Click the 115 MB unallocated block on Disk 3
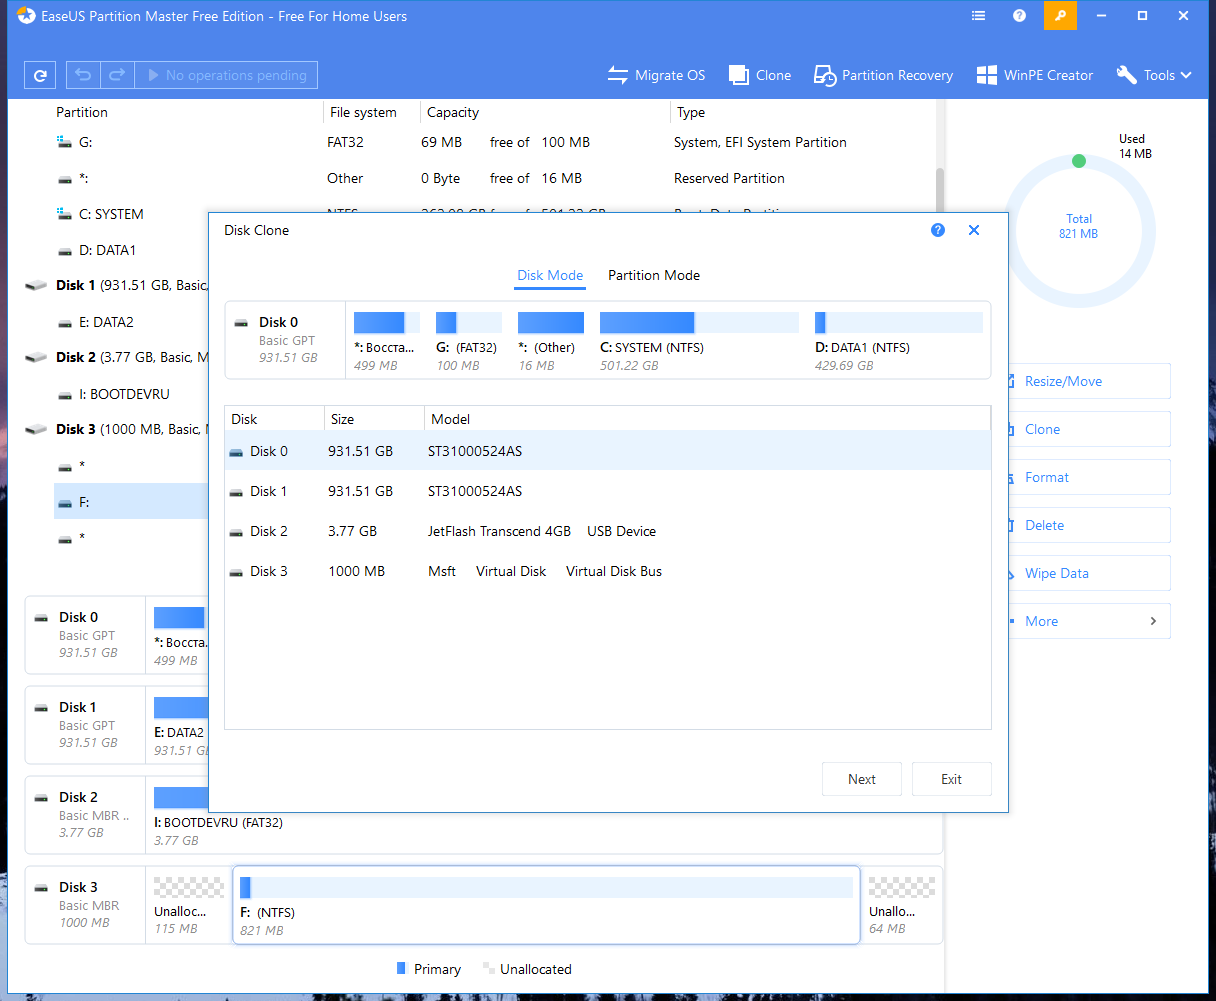This screenshot has width=1216, height=1001. [188, 905]
